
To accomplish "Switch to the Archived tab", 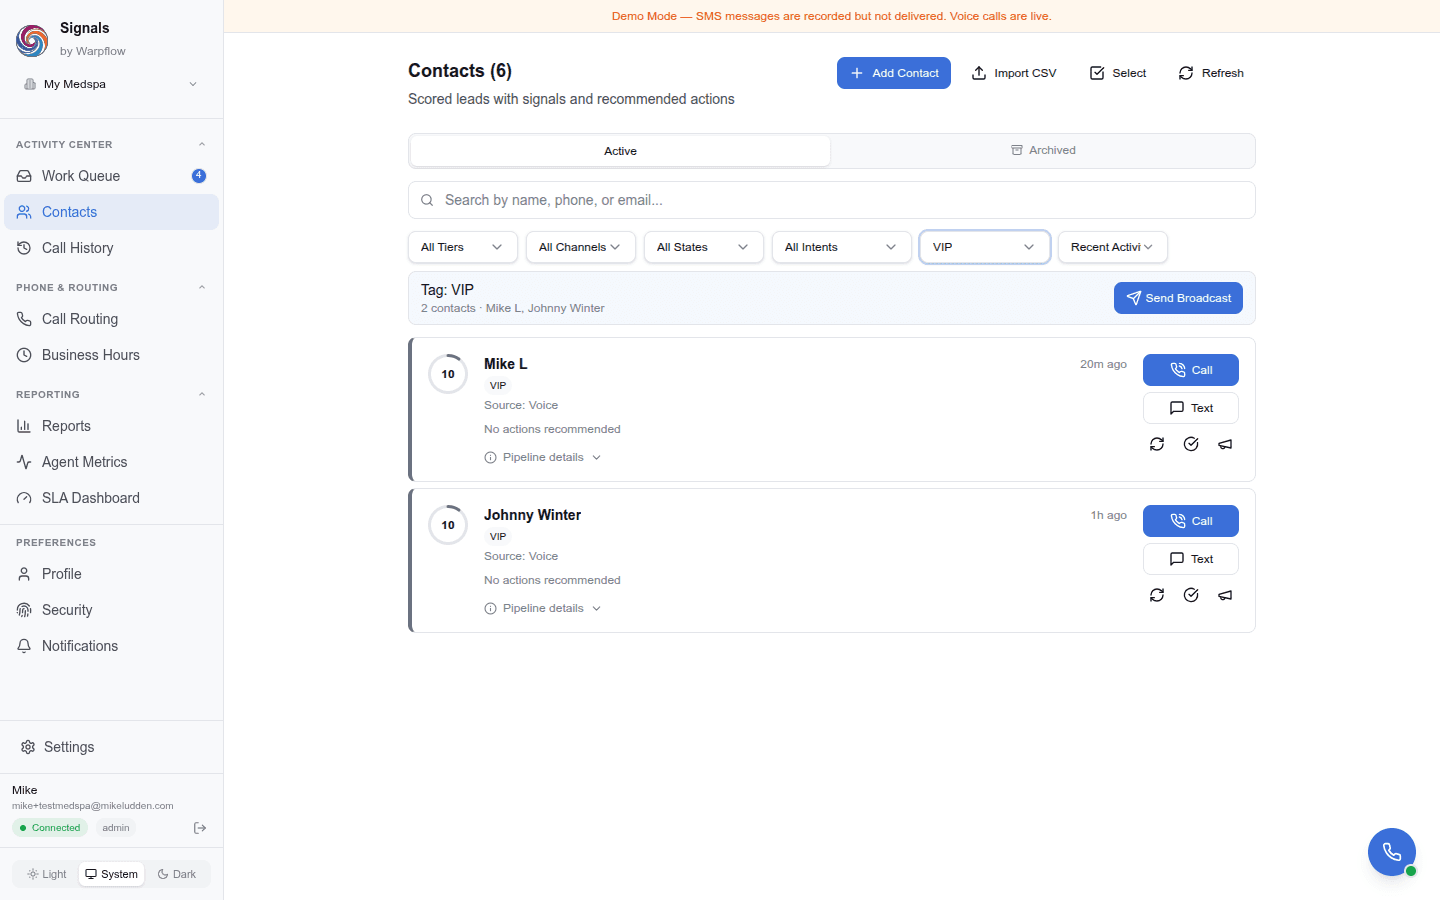I will (1043, 150).
